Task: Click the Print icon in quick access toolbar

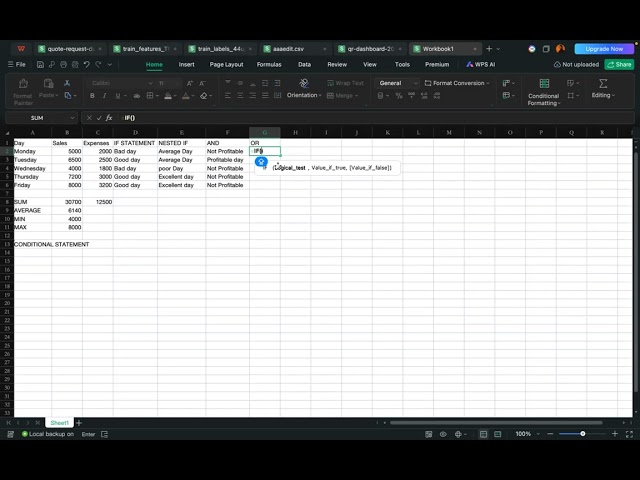Action: click(63, 64)
